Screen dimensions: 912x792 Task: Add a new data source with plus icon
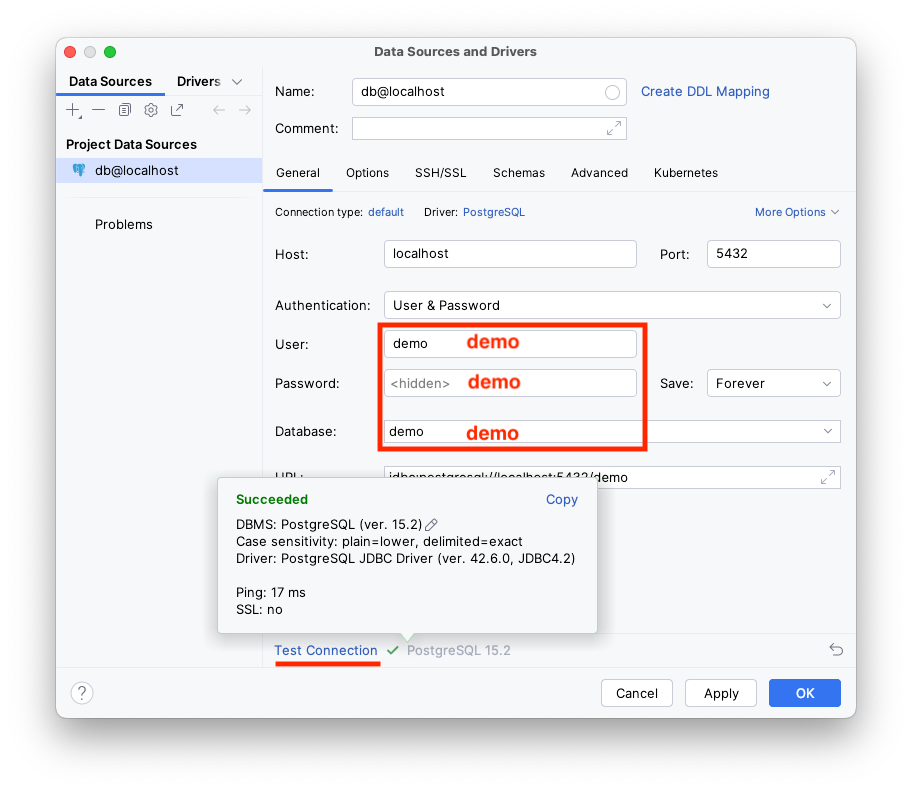point(73,110)
